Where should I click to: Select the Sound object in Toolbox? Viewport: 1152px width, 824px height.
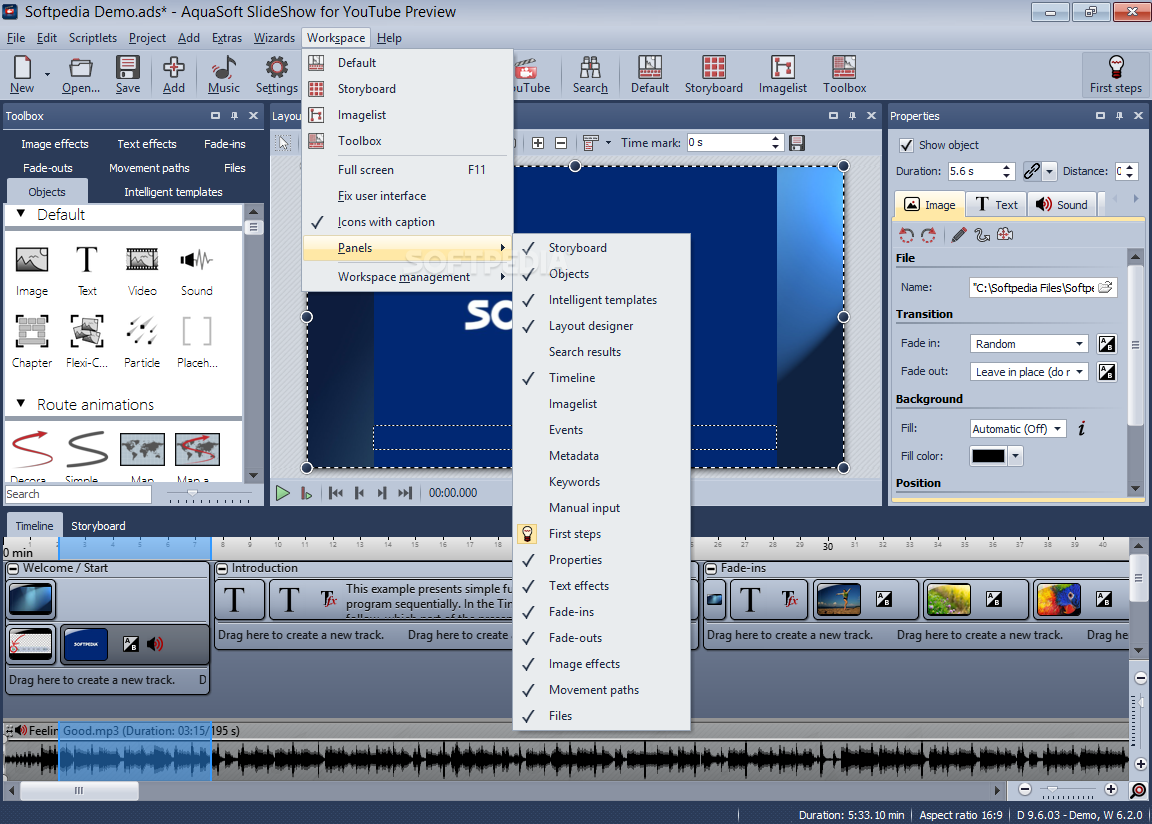(196, 271)
